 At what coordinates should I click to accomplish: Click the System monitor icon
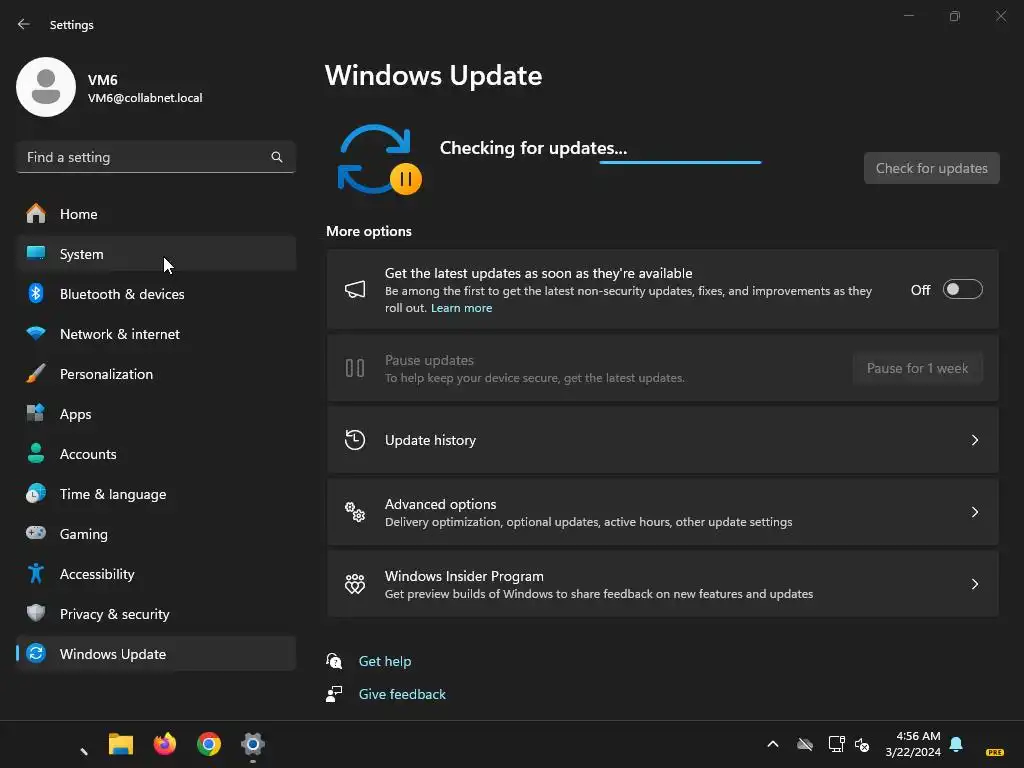pyautogui.click(x=36, y=253)
